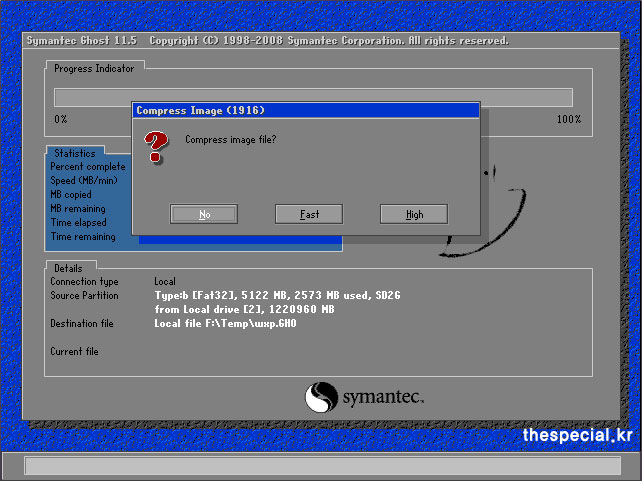
Task: Select High compression option
Action: (x=414, y=214)
